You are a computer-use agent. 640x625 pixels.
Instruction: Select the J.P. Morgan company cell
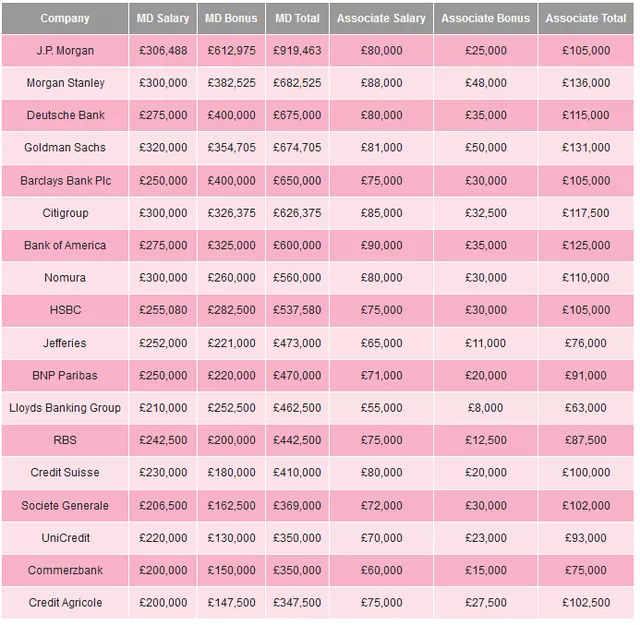coord(65,51)
